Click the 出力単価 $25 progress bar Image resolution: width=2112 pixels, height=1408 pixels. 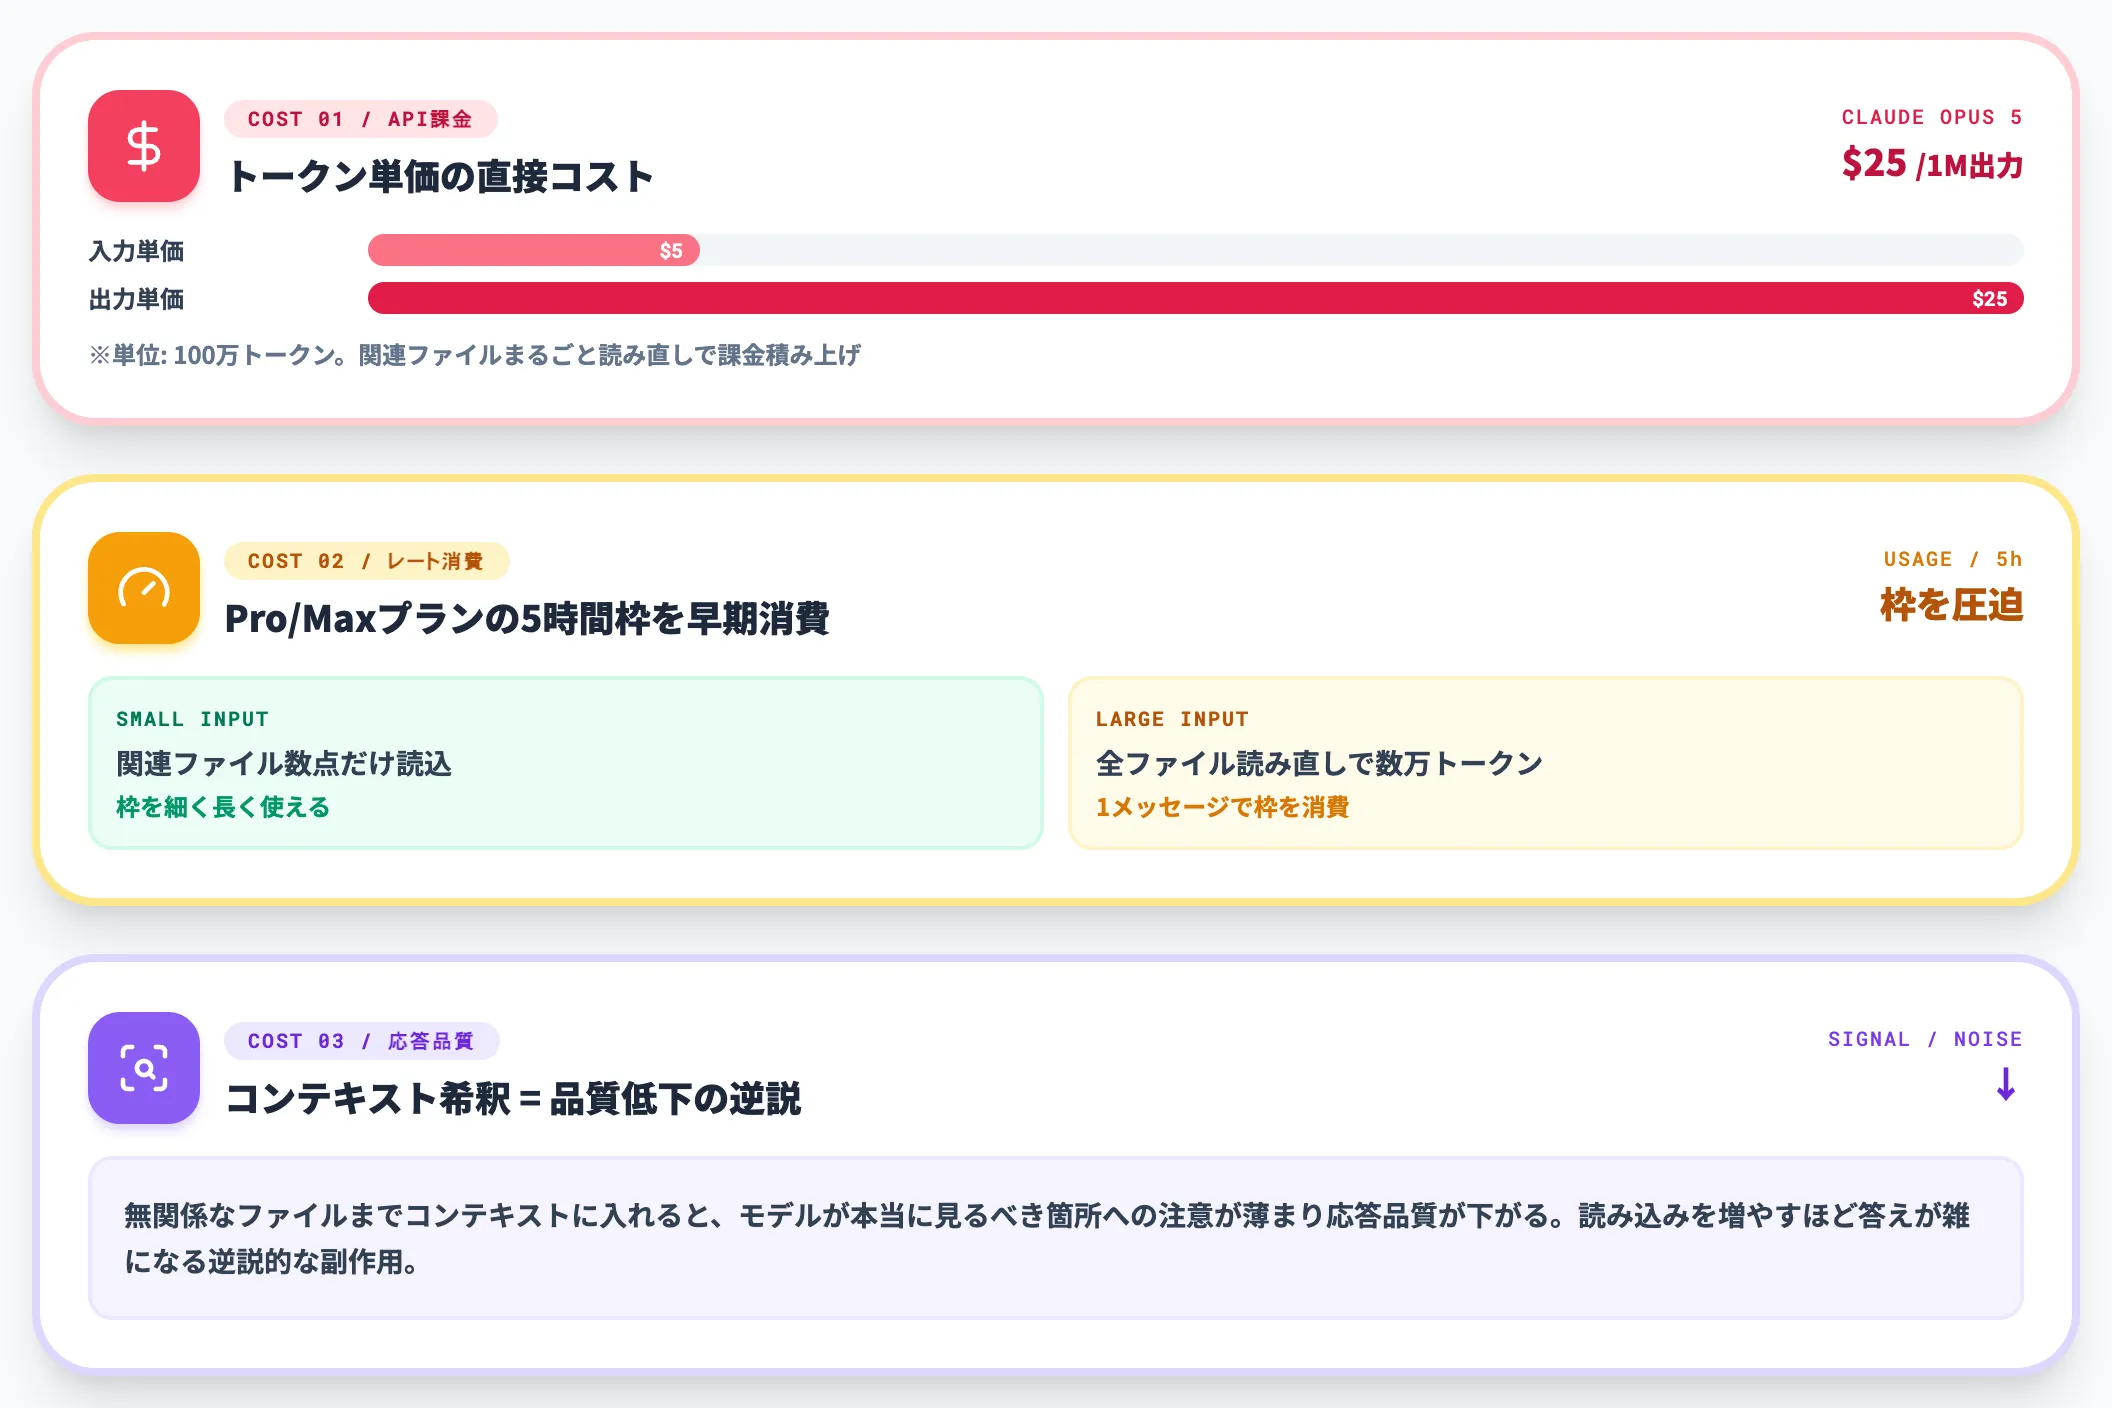click(1195, 298)
